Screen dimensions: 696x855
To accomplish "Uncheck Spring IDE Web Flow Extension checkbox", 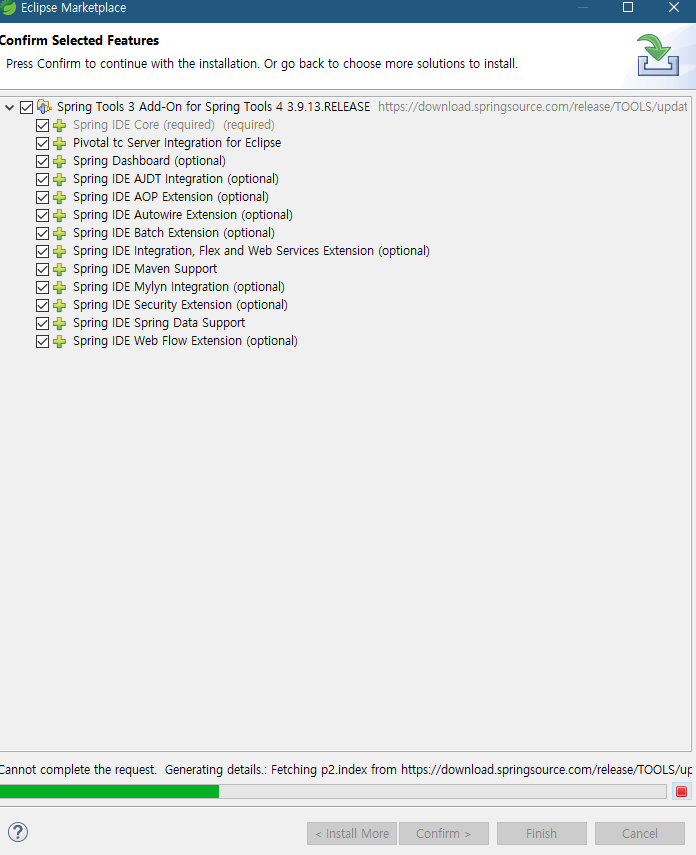I will click(x=42, y=341).
